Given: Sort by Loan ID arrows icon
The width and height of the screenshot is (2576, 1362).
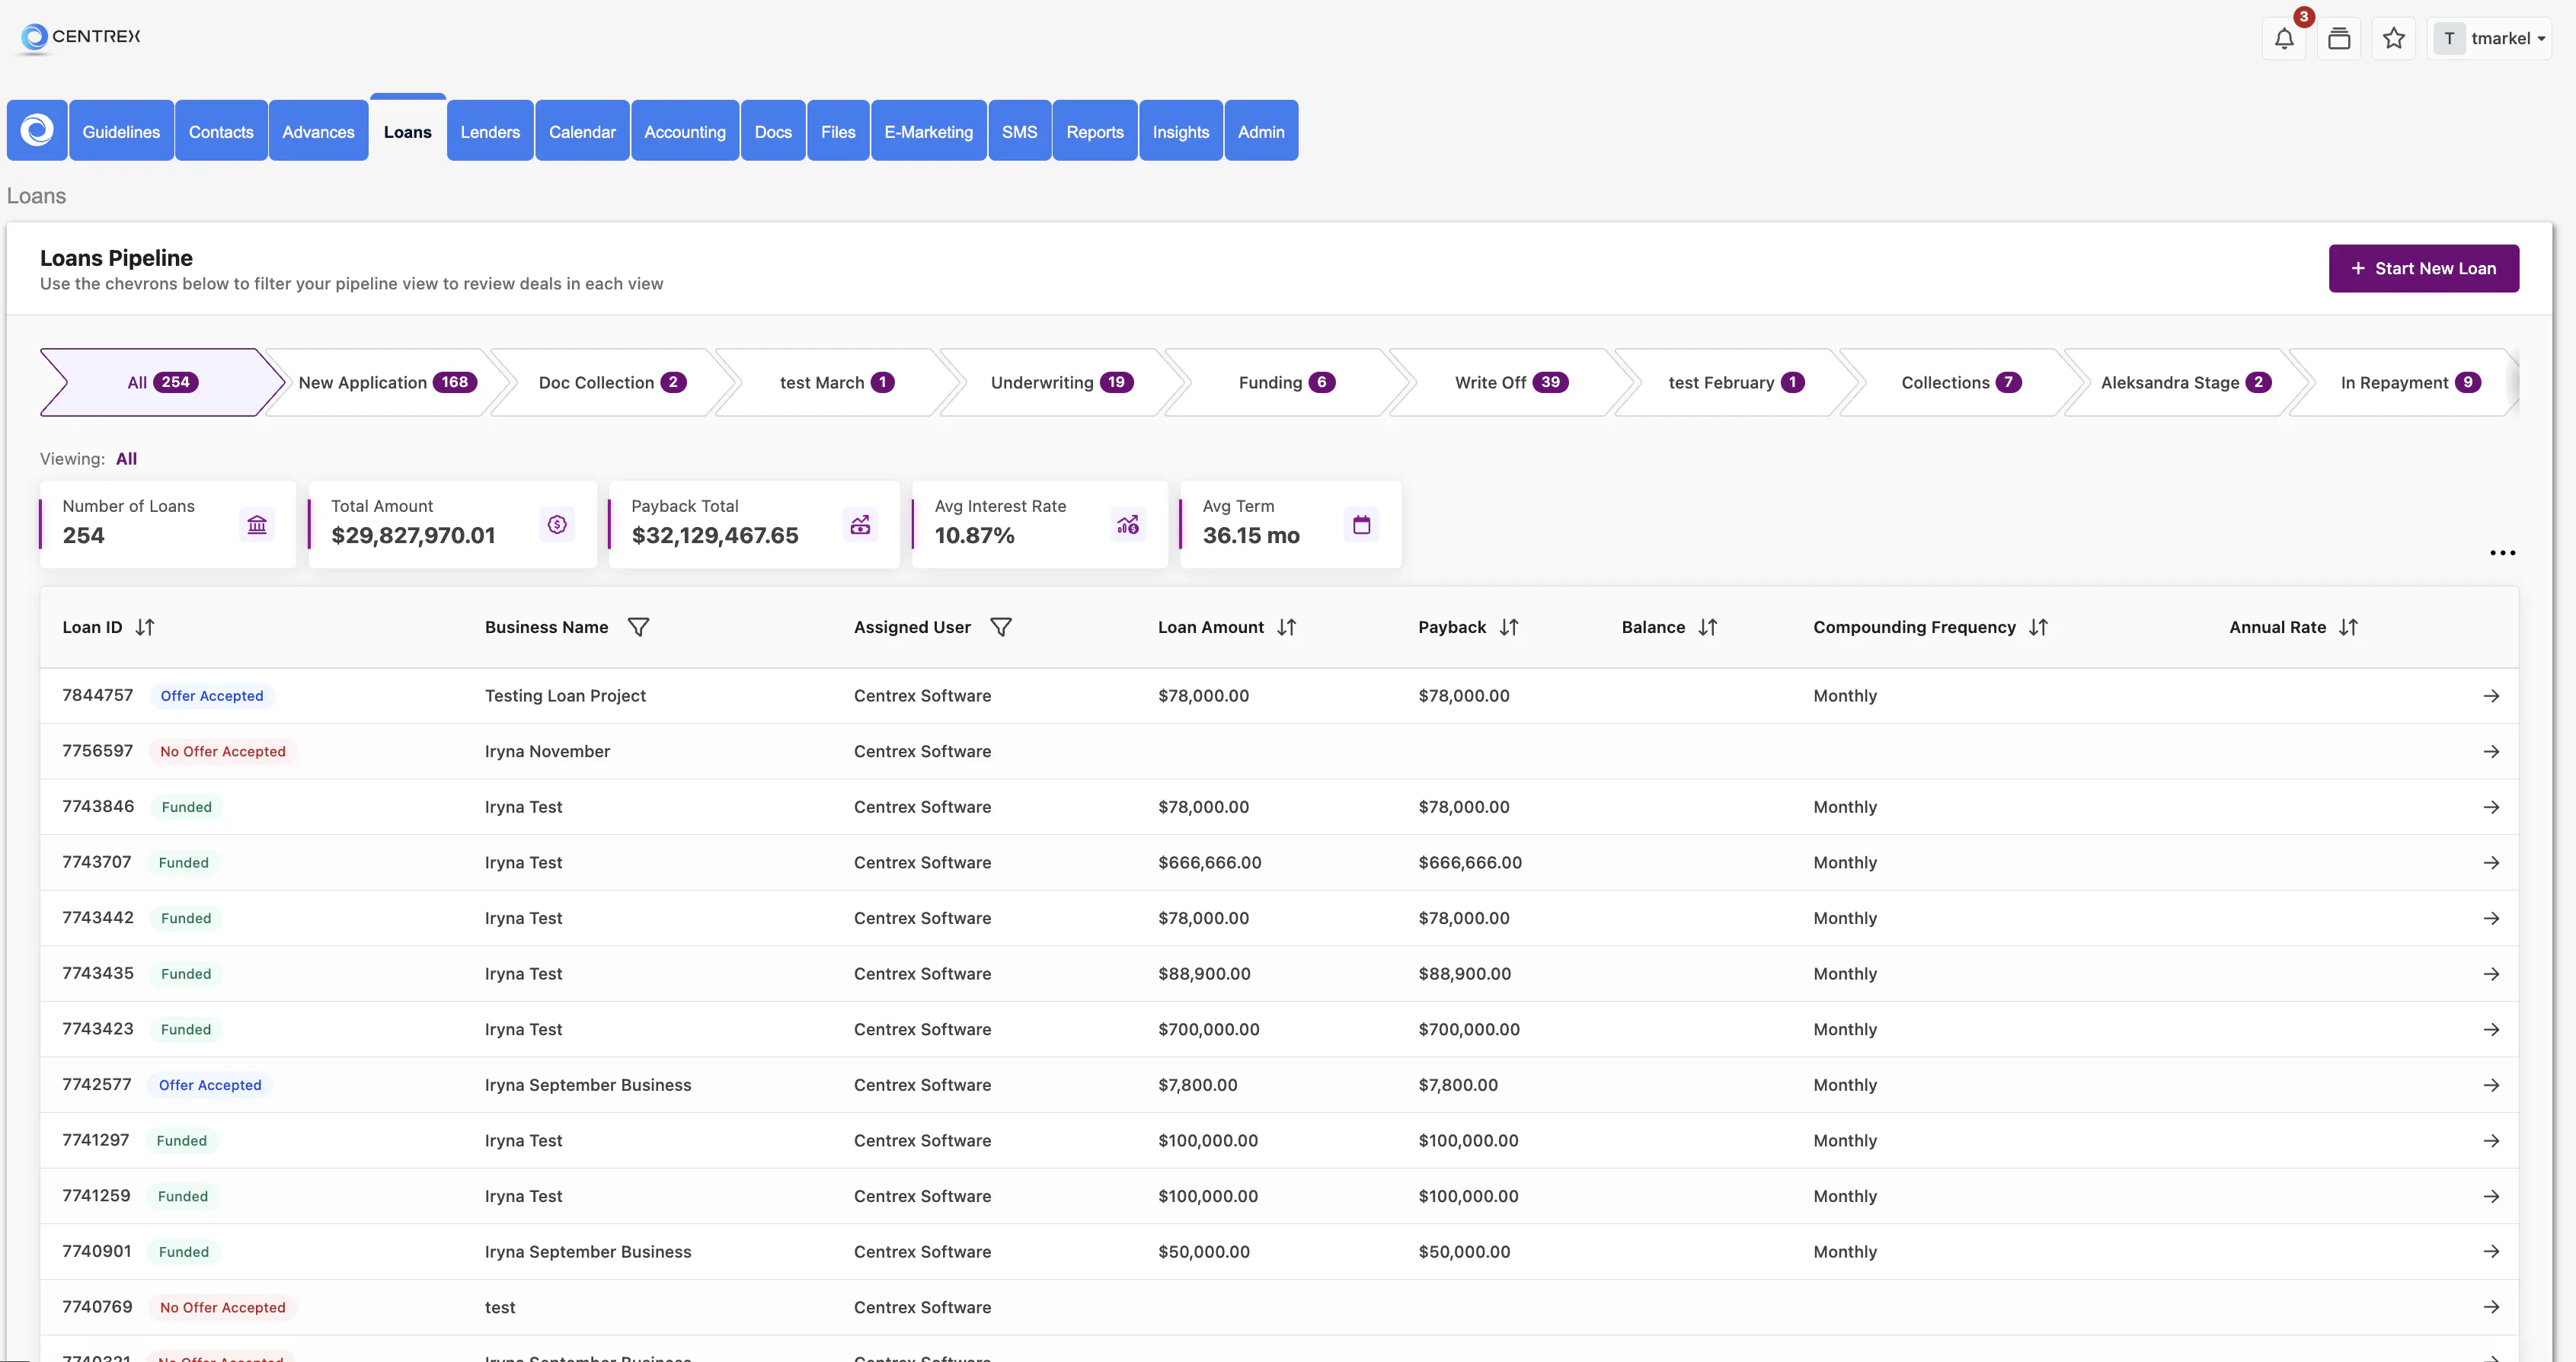Looking at the screenshot, I should point(145,627).
